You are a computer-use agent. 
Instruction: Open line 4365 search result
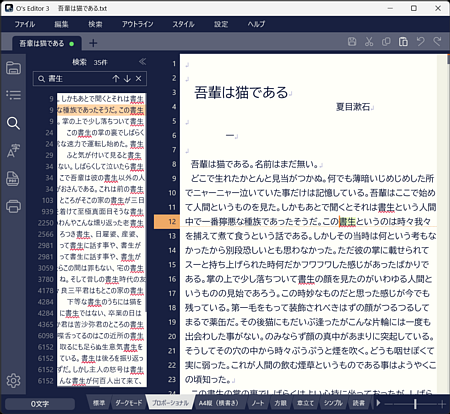point(102,324)
